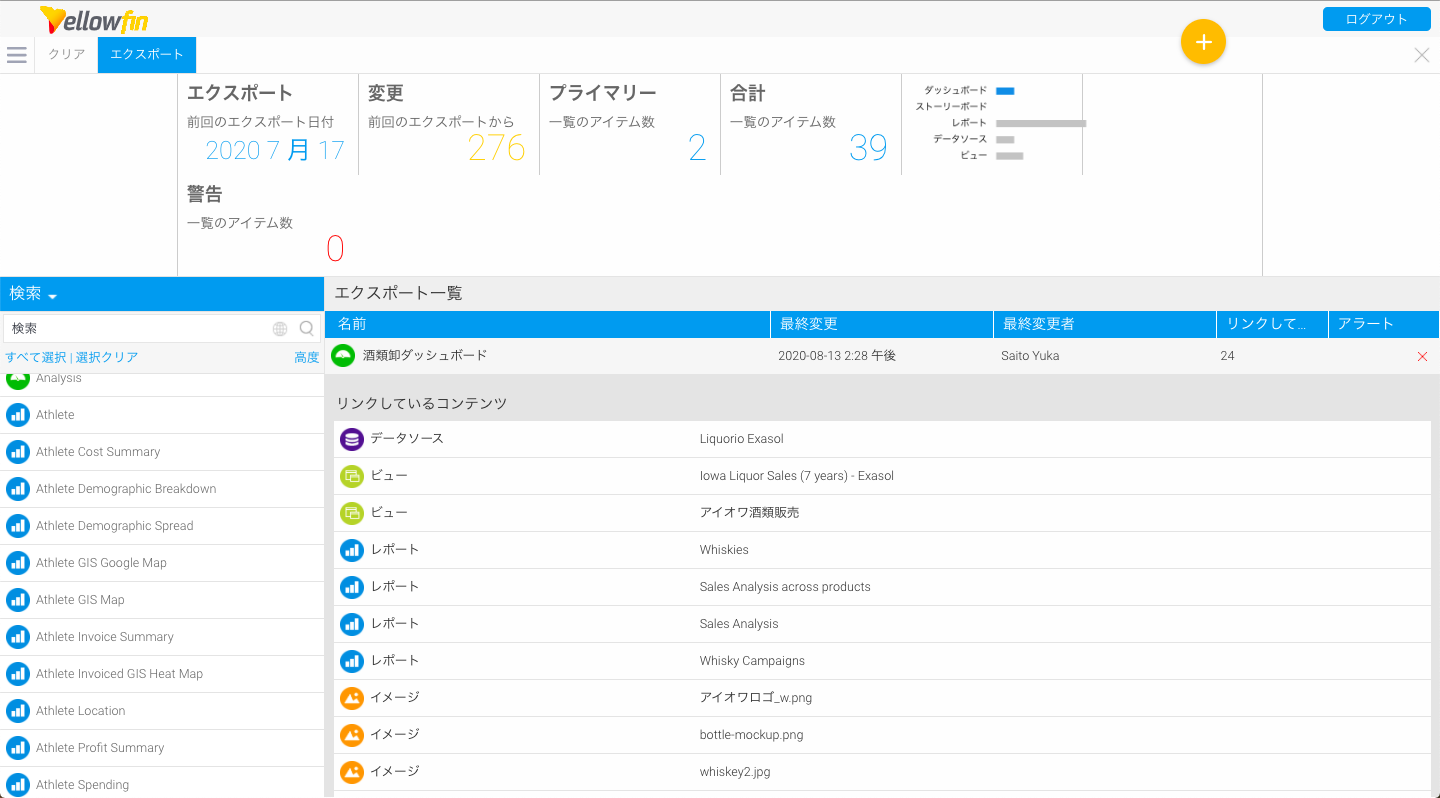Expand the 検索 dropdown arrow
The height and width of the screenshot is (798, 1440).
pyautogui.click(x=52, y=296)
